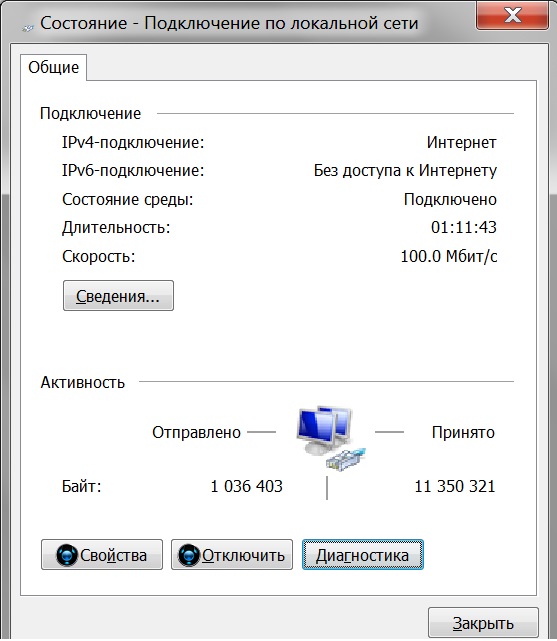The width and height of the screenshot is (557, 641).
Task: Click the Интернет status value
Action: [461, 142]
